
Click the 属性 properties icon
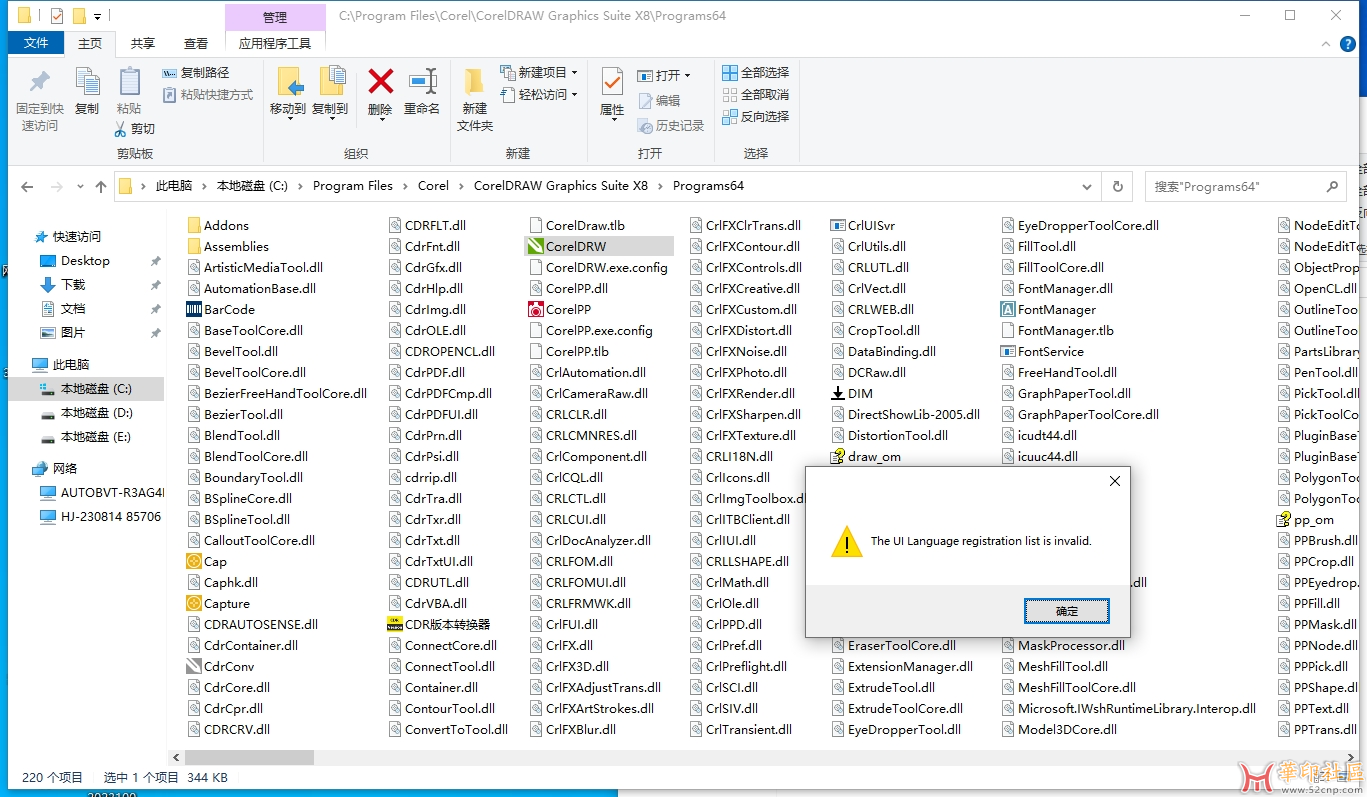pyautogui.click(x=612, y=83)
